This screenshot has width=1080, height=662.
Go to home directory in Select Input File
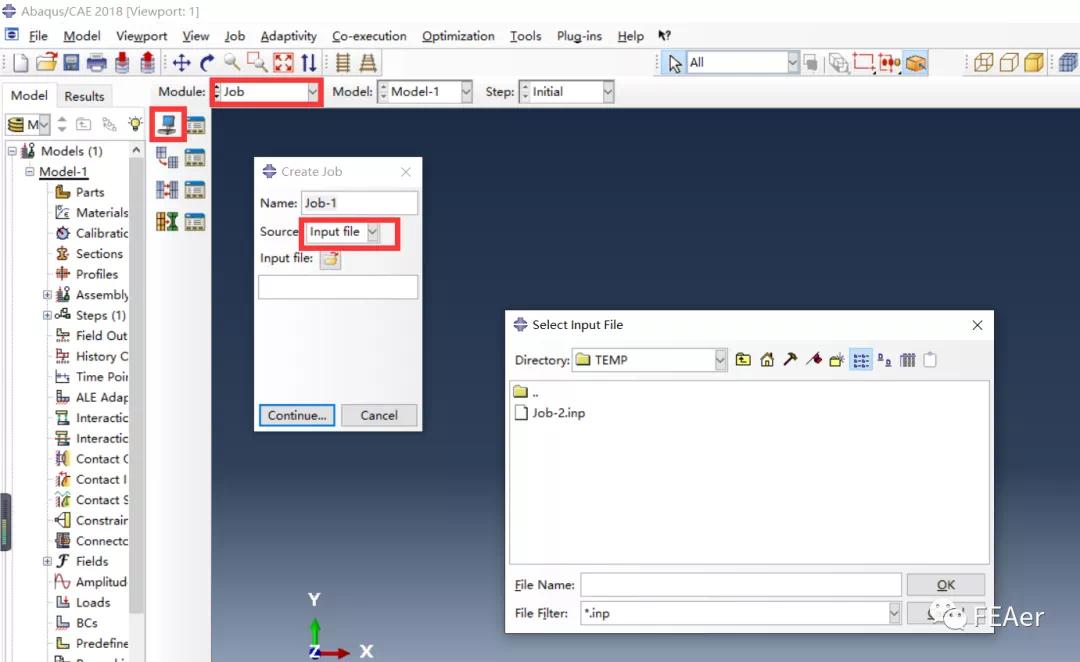(x=767, y=360)
